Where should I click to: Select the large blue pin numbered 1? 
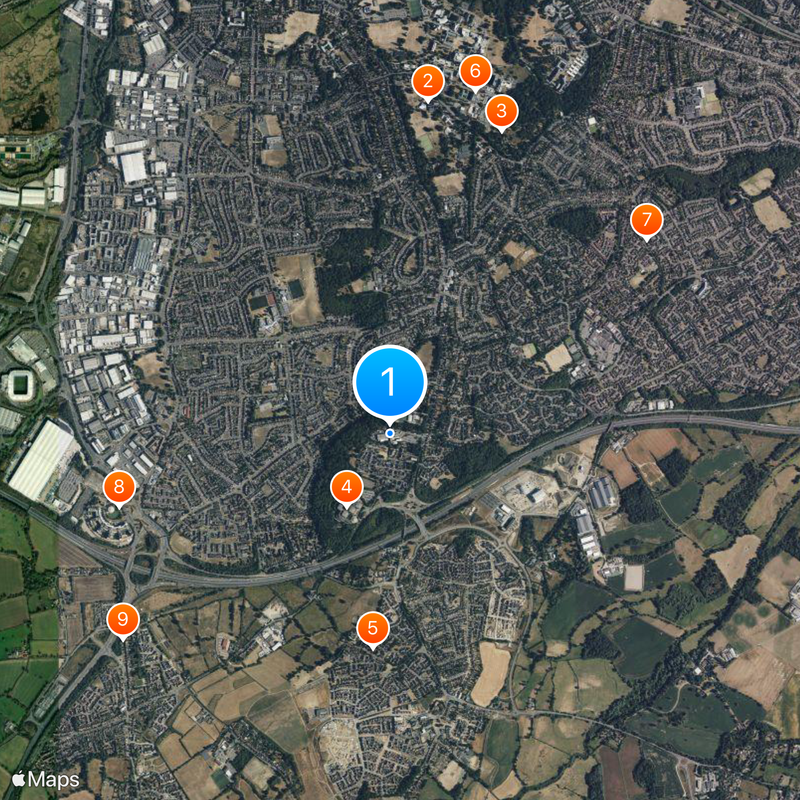click(390, 382)
